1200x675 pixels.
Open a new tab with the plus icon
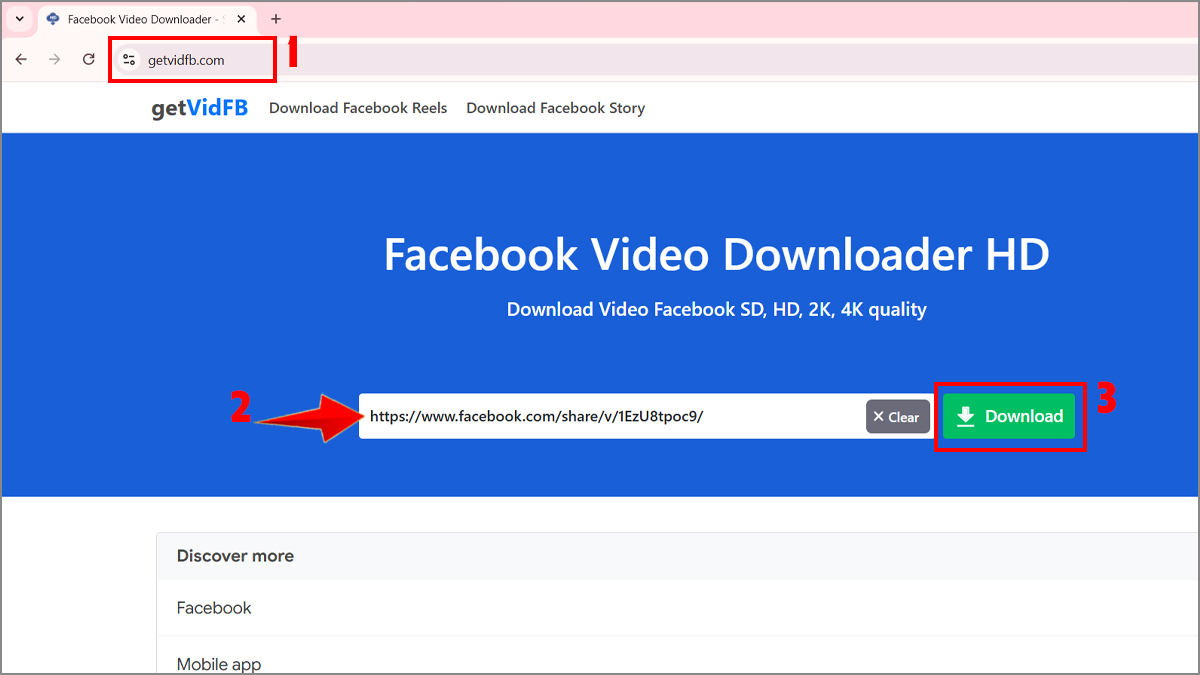point(276,18)
